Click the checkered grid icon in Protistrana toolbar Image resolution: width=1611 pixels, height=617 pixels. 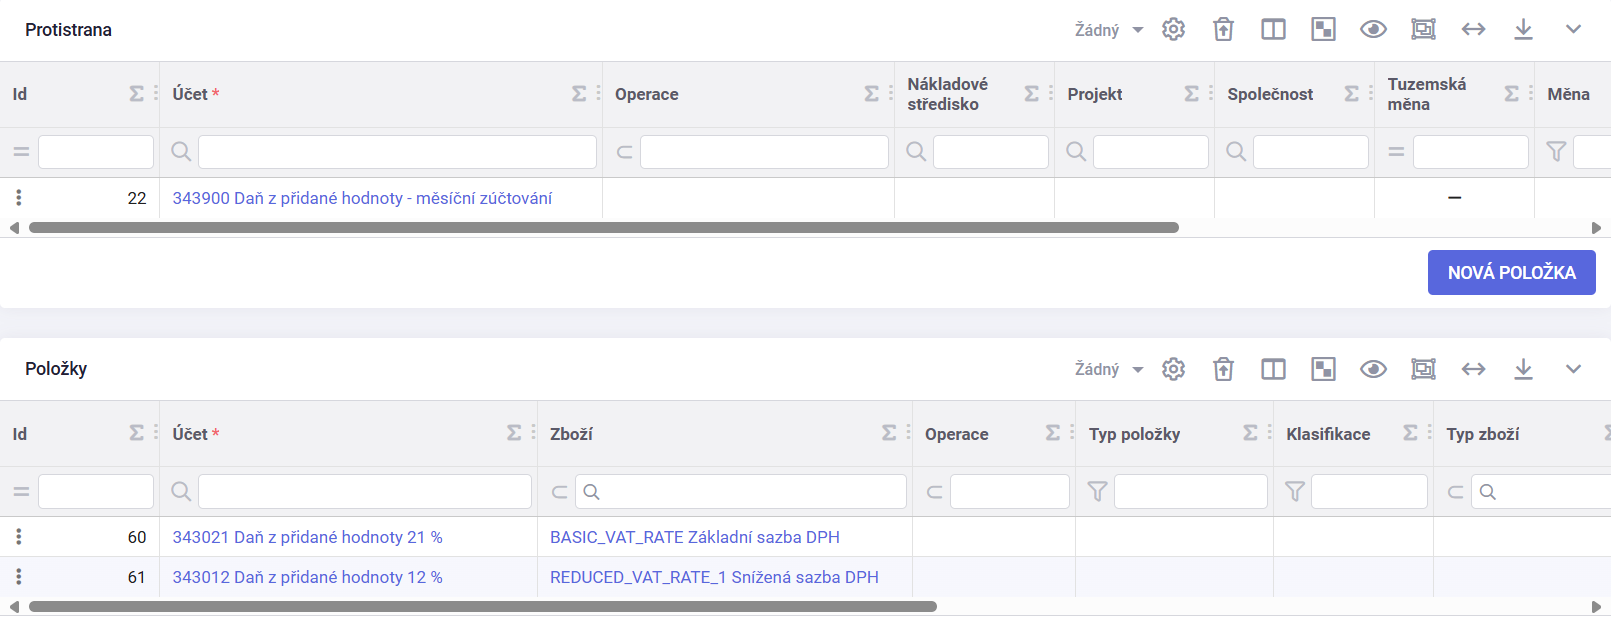(x=1323, y=30)
